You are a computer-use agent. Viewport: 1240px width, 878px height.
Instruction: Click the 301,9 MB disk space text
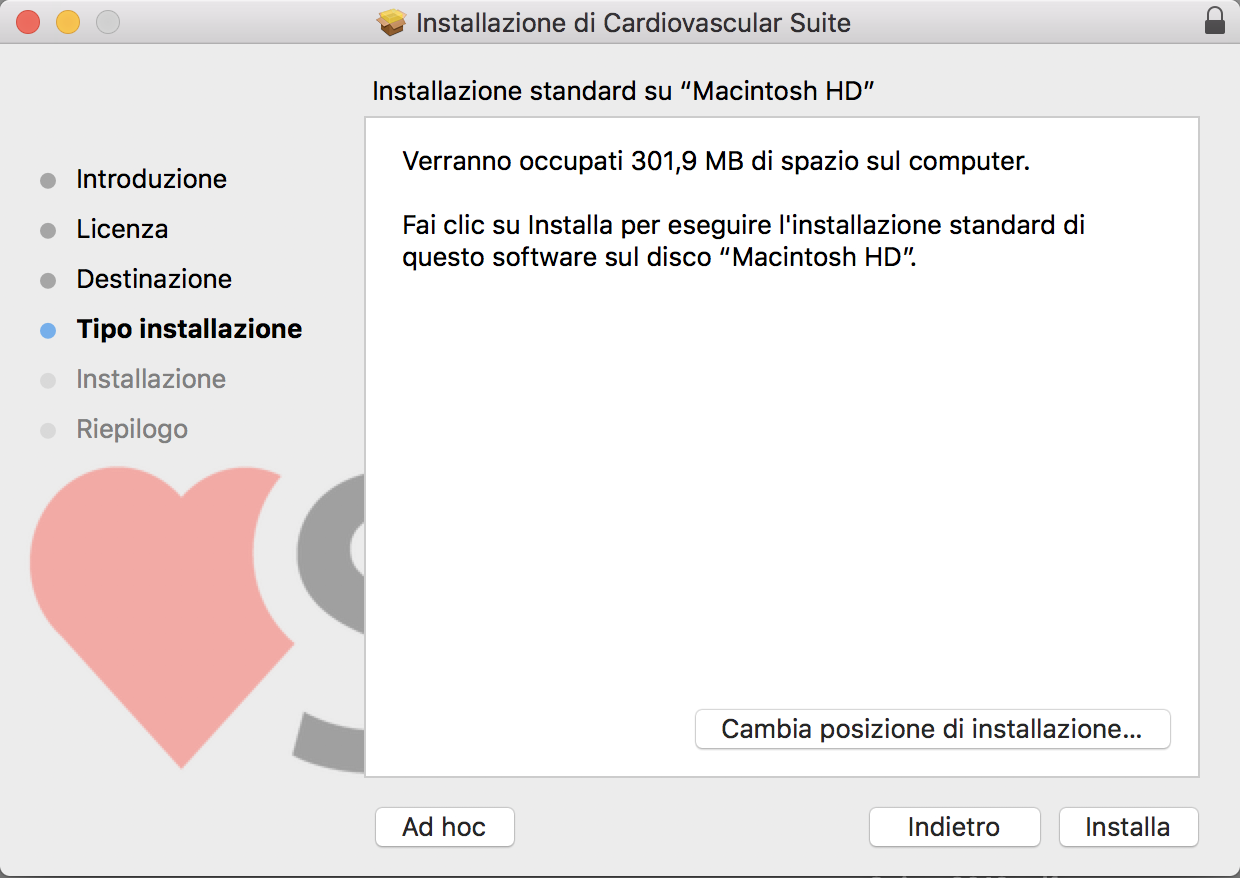[687, 161]
